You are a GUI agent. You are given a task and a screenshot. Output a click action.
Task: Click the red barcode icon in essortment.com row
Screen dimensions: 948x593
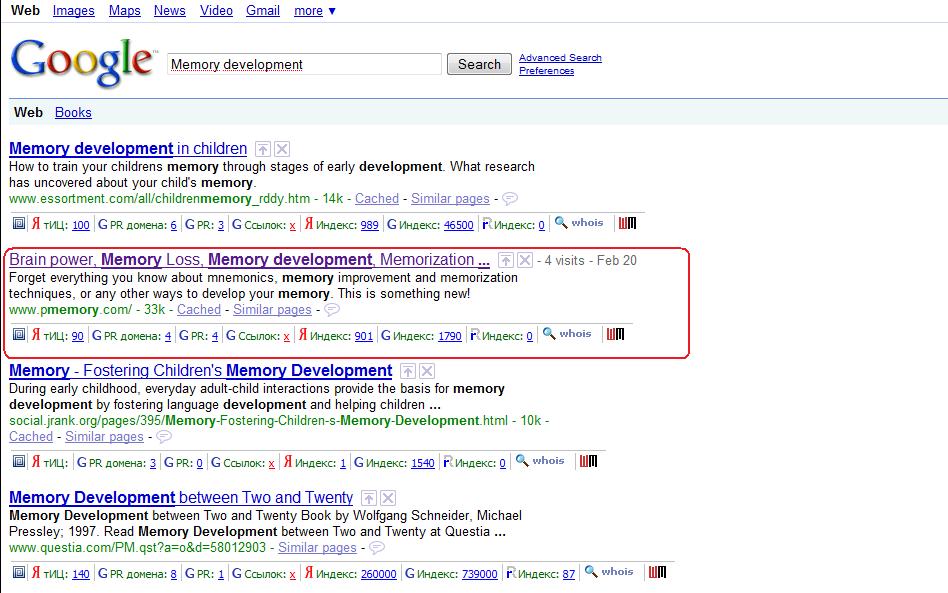pos(627,223)
